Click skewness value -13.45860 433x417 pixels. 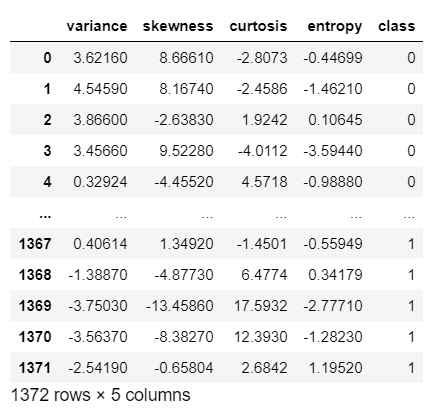point(180,306)
